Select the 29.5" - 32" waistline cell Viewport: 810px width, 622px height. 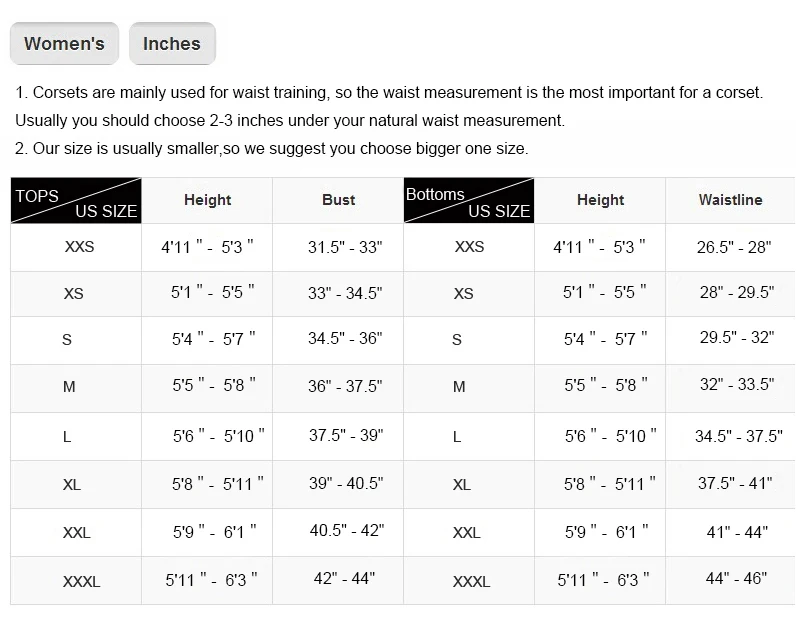[737, 338]
